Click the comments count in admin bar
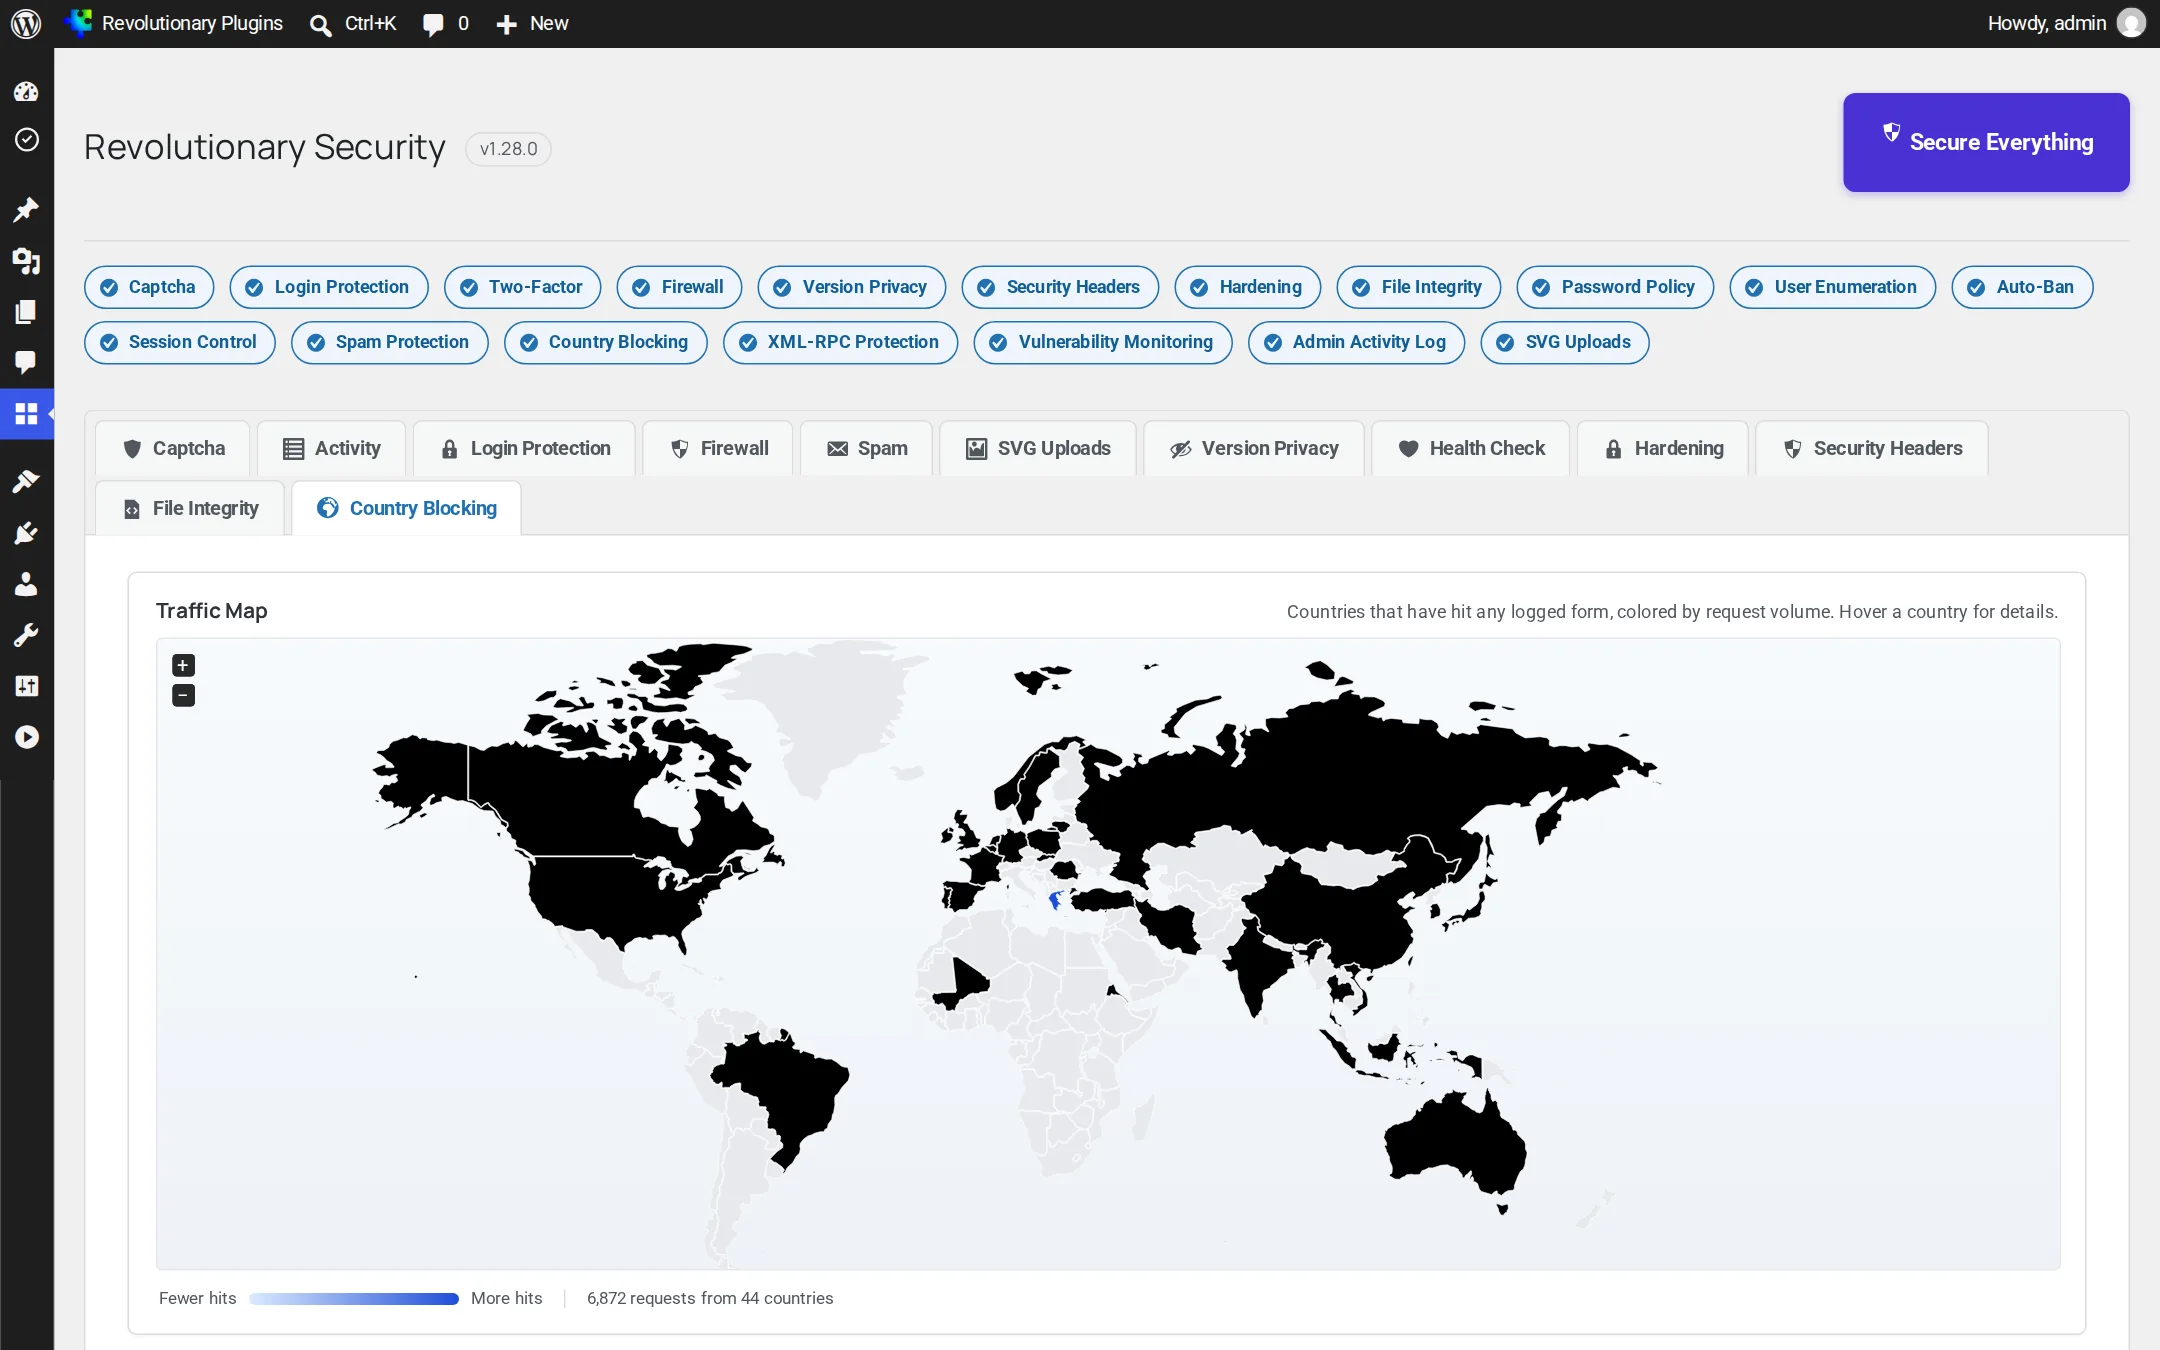The width and height of the screenshot is (2160, 1350). pyautogui.click(x=446, y=23)
